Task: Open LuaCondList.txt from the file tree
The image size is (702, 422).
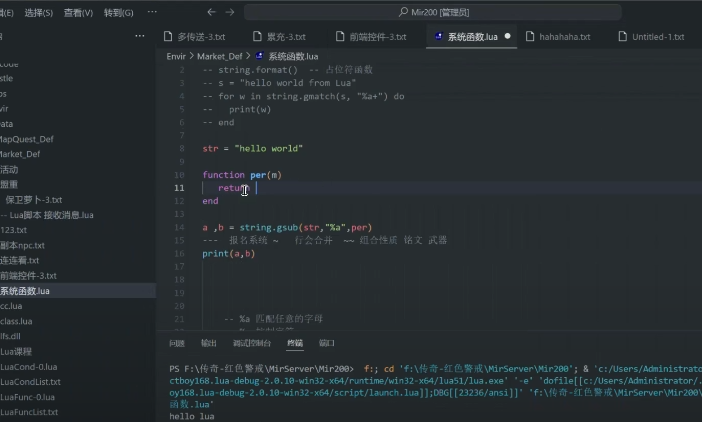Action: click(31, 381)
